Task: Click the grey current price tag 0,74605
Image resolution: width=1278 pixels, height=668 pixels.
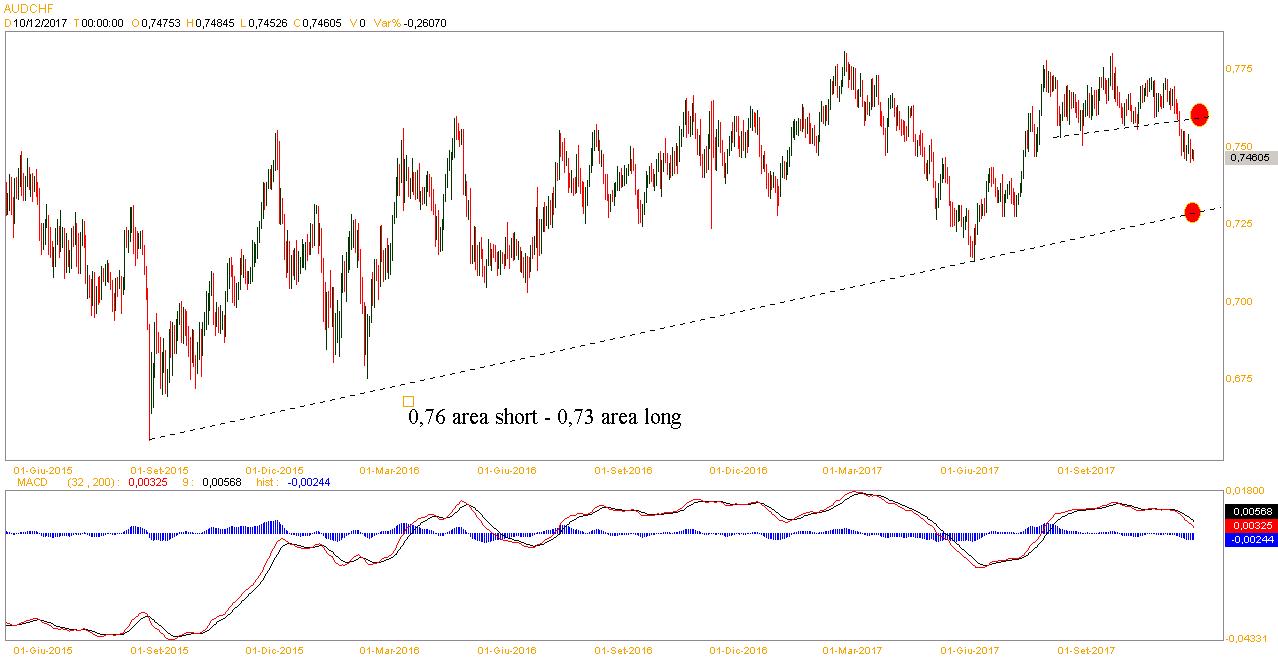Action: [1249, 157]
